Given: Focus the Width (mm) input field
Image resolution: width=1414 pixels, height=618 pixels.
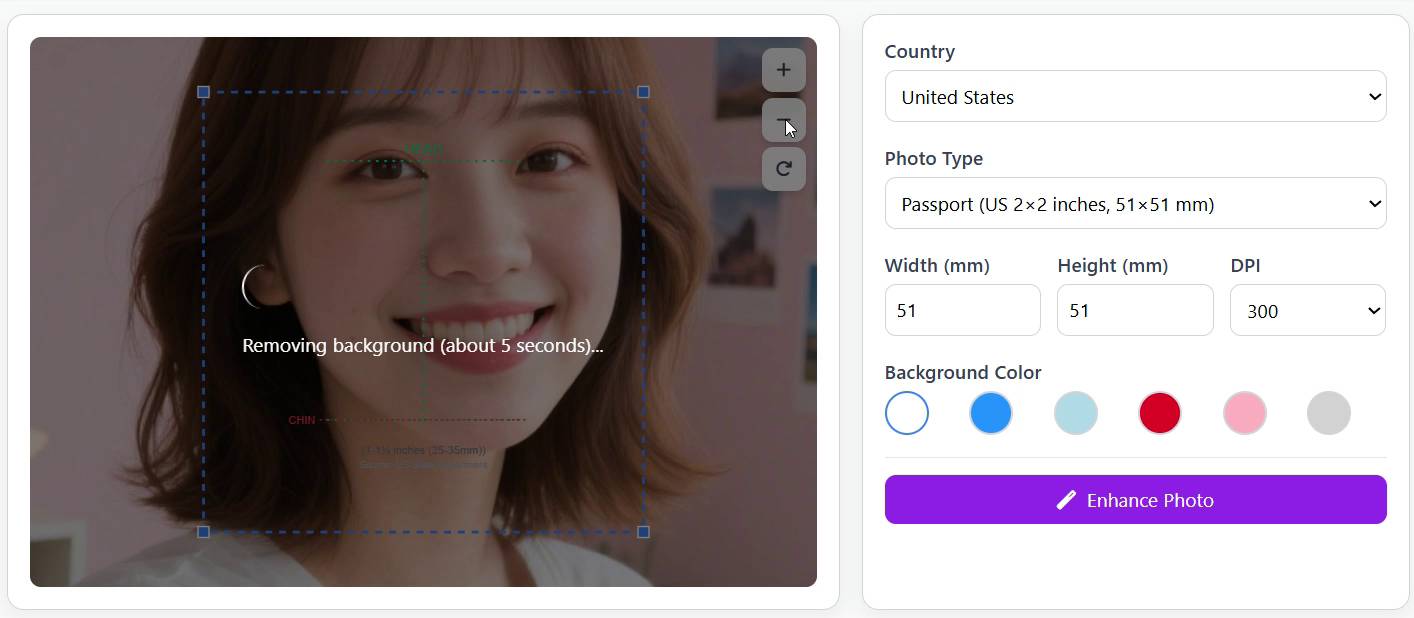Looking at the screenshot, I should [962, 311].
